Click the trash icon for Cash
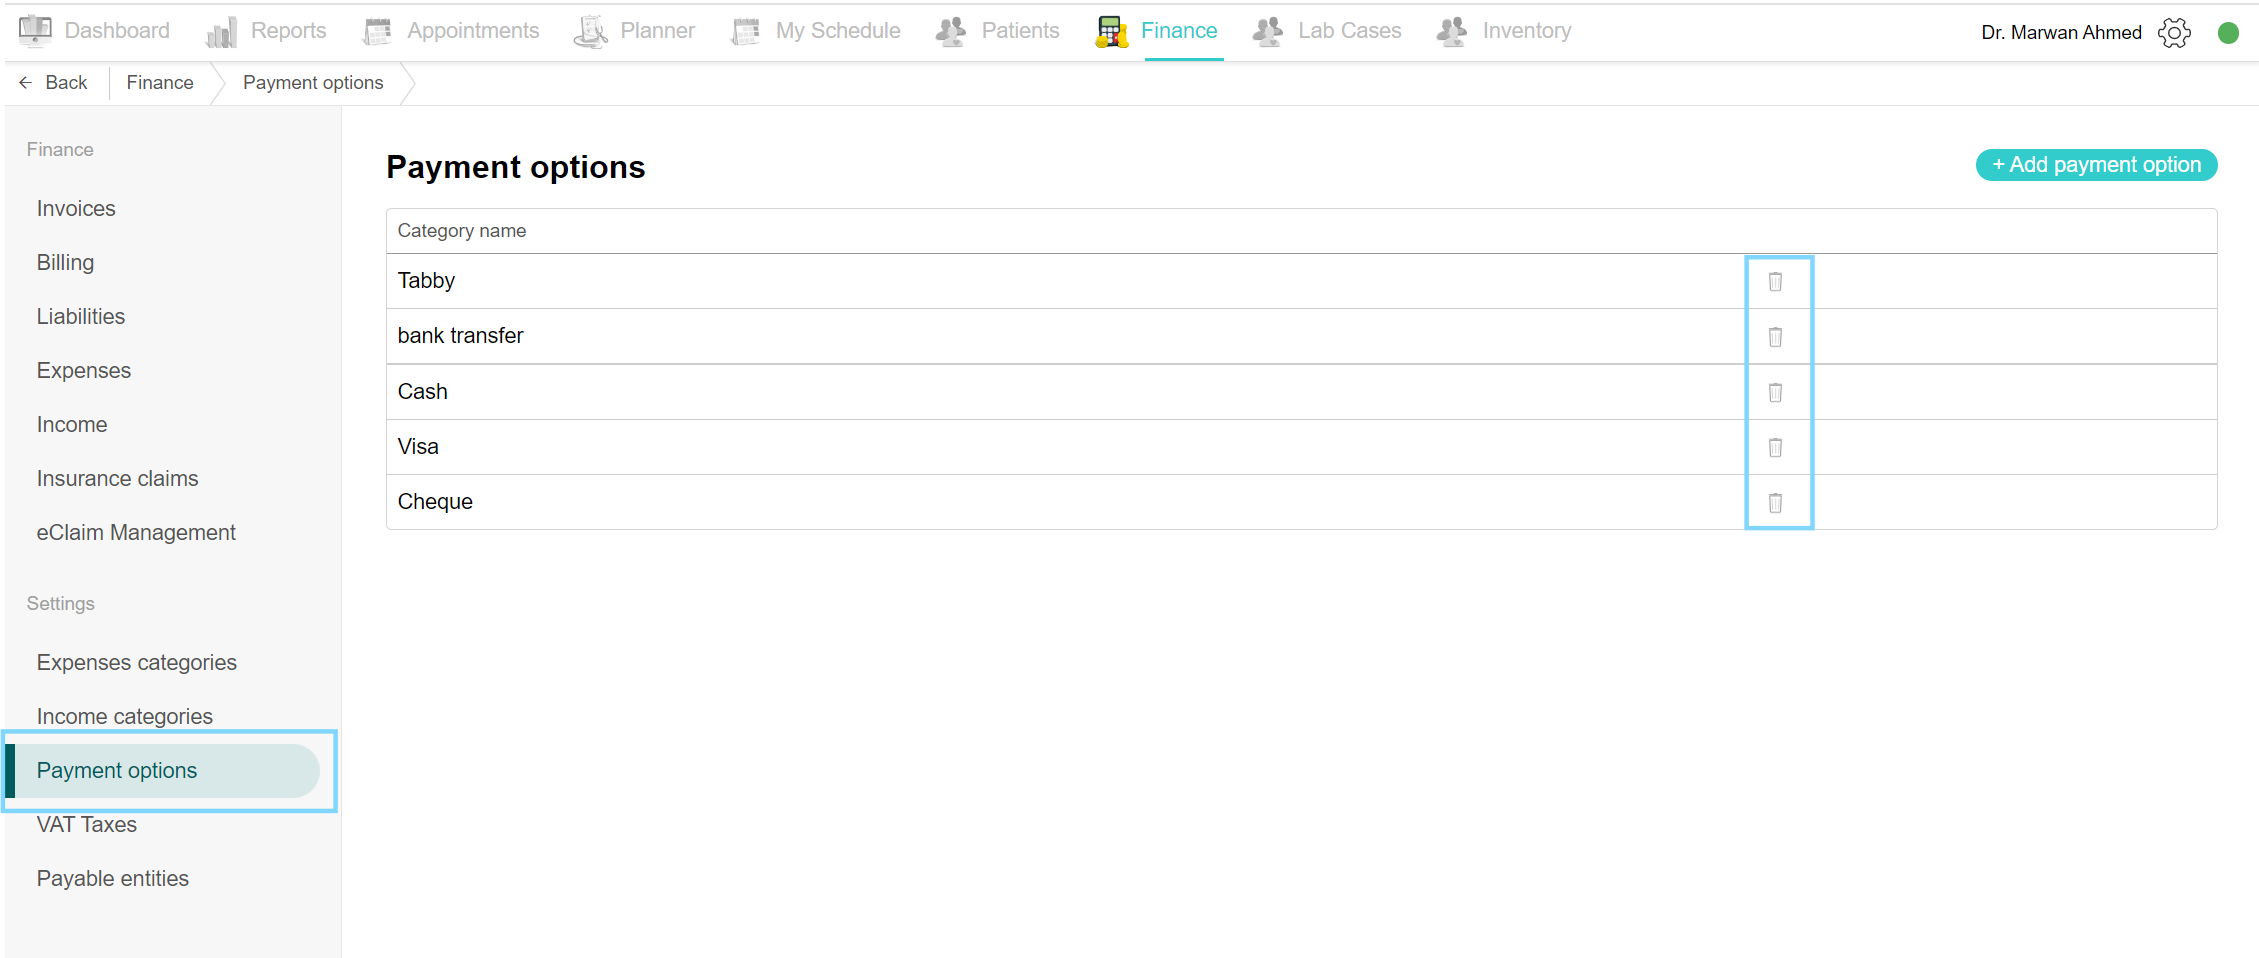 pyautogui.click(x=1775, y=392)
